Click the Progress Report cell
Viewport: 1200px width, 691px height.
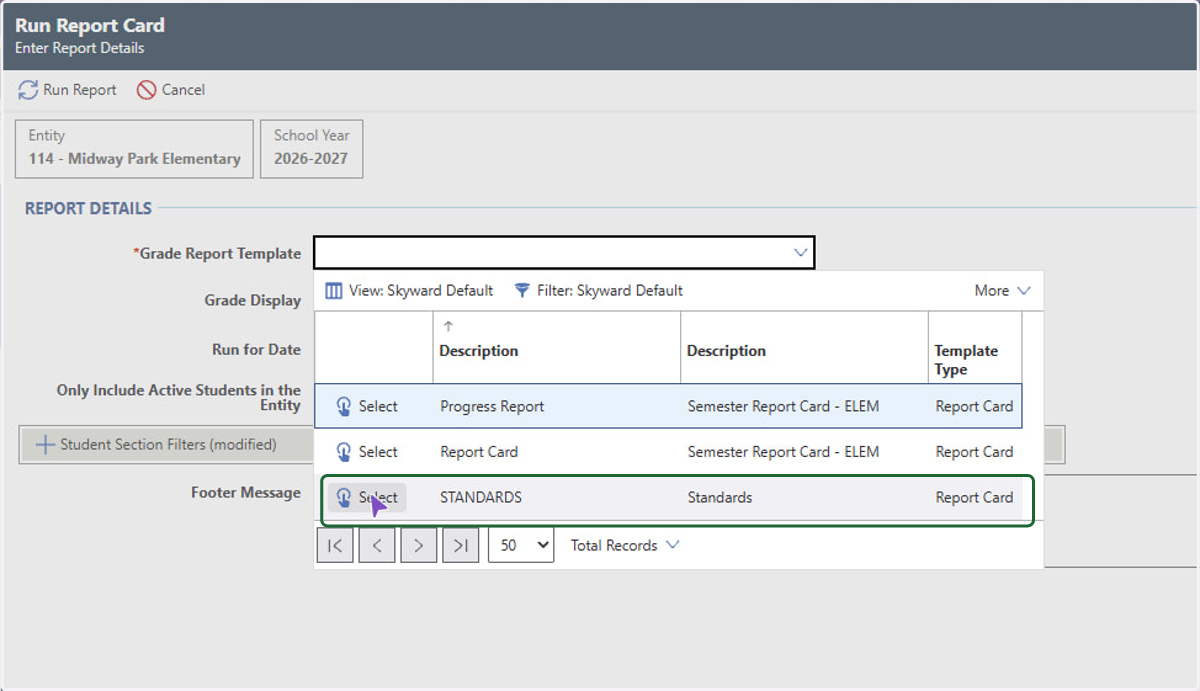click(493, 406)
